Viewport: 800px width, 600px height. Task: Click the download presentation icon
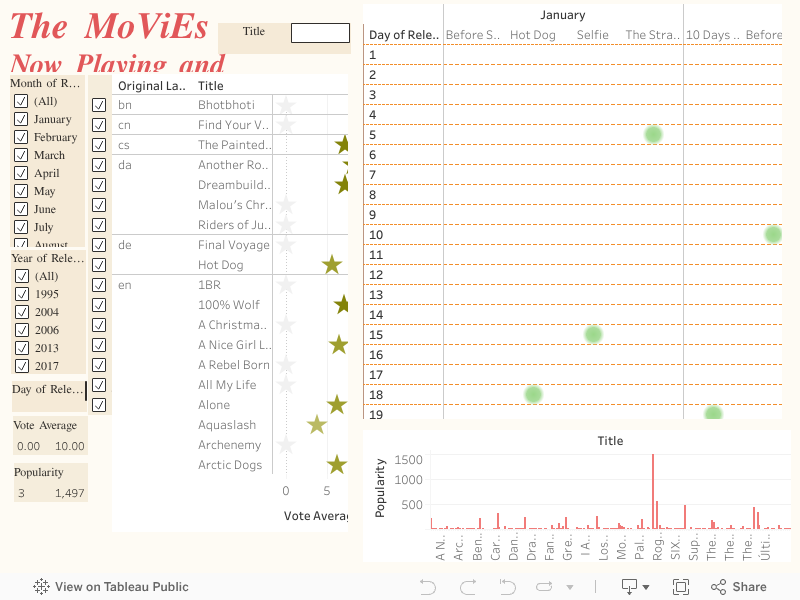point(629,587)
